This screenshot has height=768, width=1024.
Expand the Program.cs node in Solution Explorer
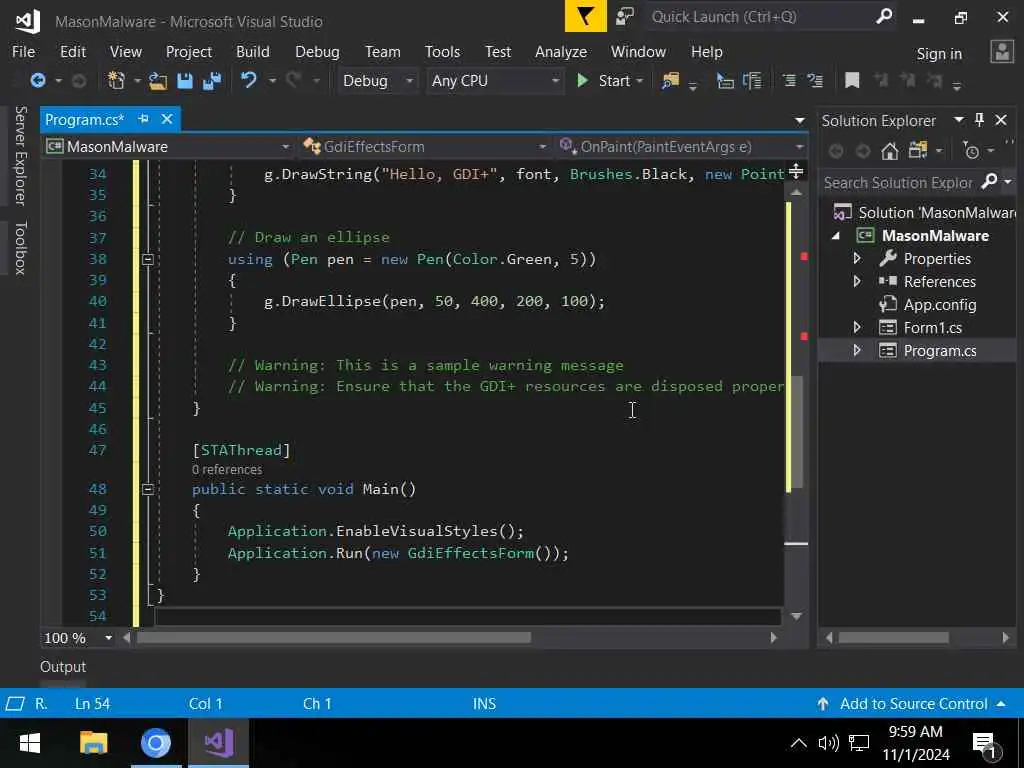857,351
